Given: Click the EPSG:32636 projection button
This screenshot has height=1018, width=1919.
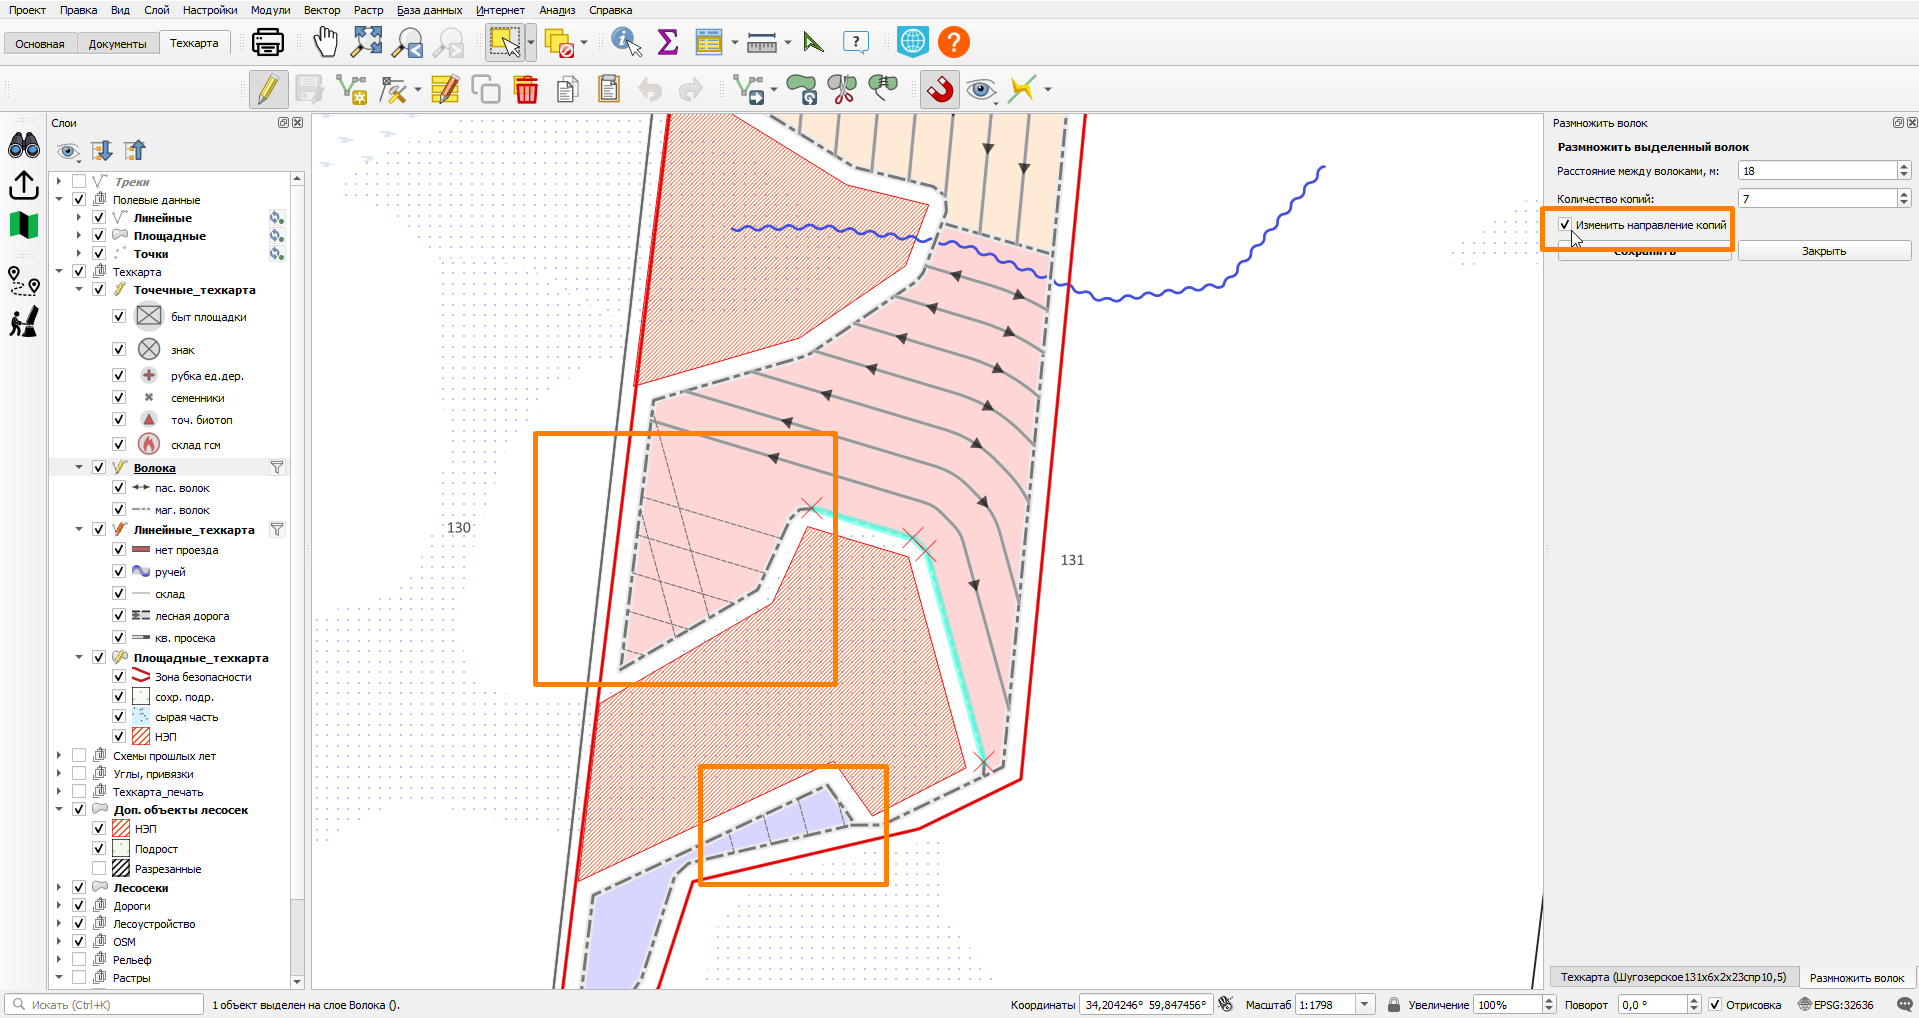Looking at the screenshot, I should point(1836,1005).
